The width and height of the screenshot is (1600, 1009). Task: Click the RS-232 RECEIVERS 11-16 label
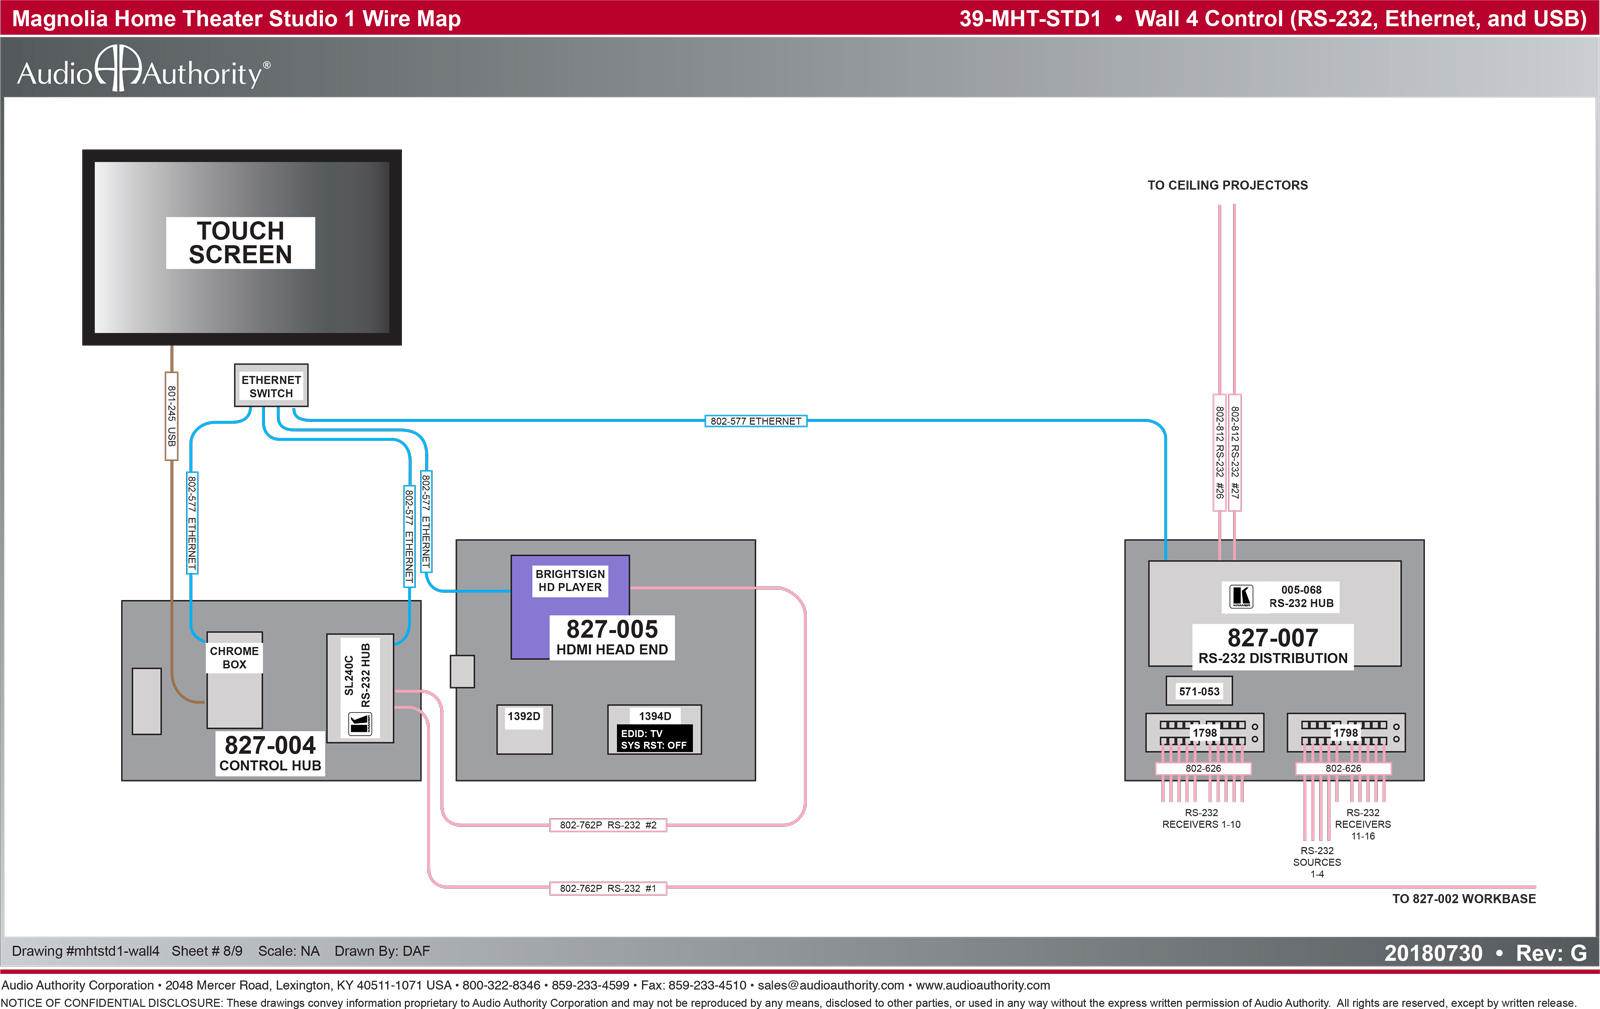(1363, 825)
